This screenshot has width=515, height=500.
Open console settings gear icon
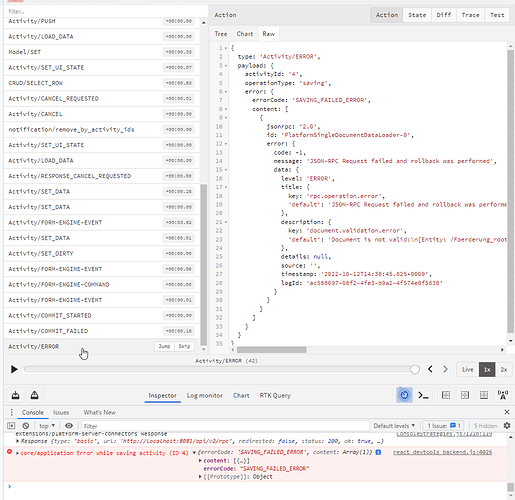click(507, 426)
